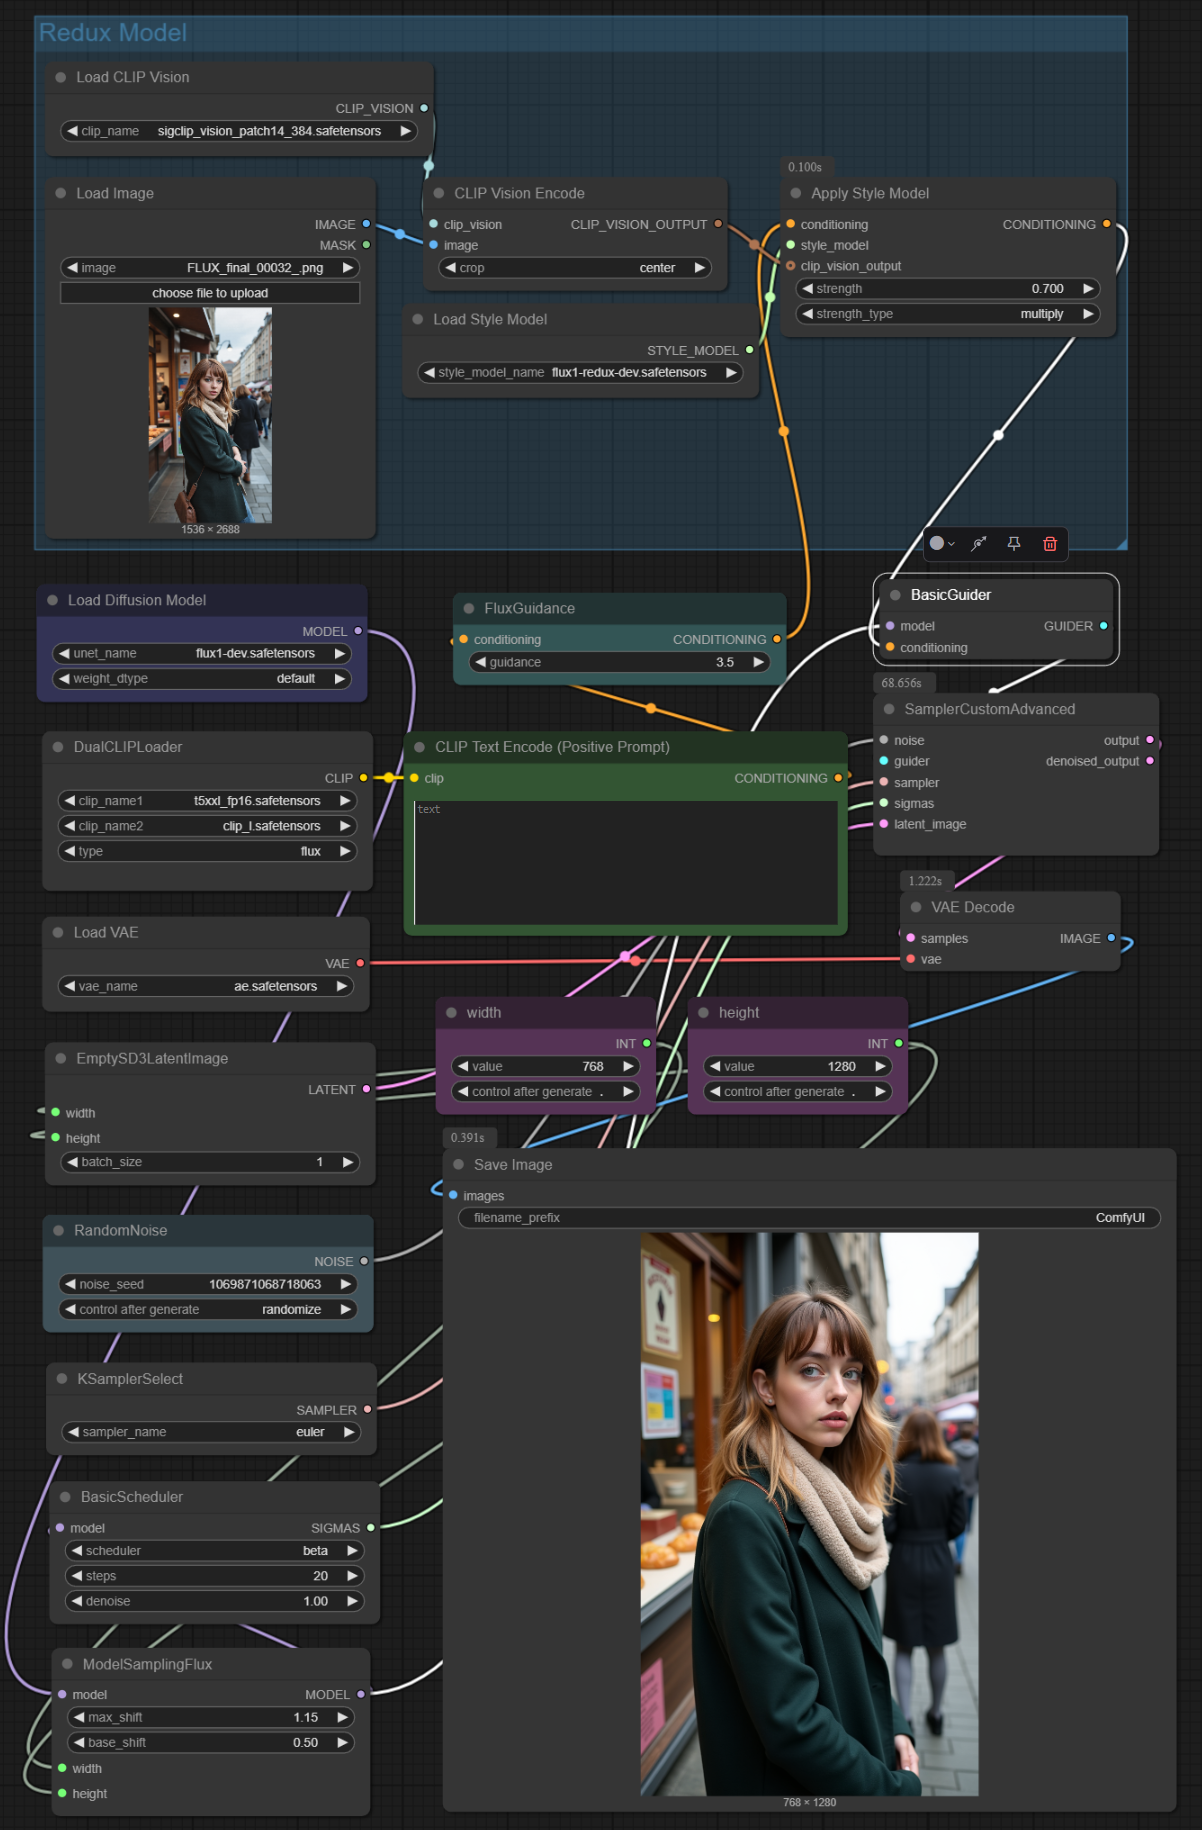The image size is (1202, 1830).
Task: Open the weight_dtype combo in Load Diffusion Model
Action: click(x=200, y=678)
